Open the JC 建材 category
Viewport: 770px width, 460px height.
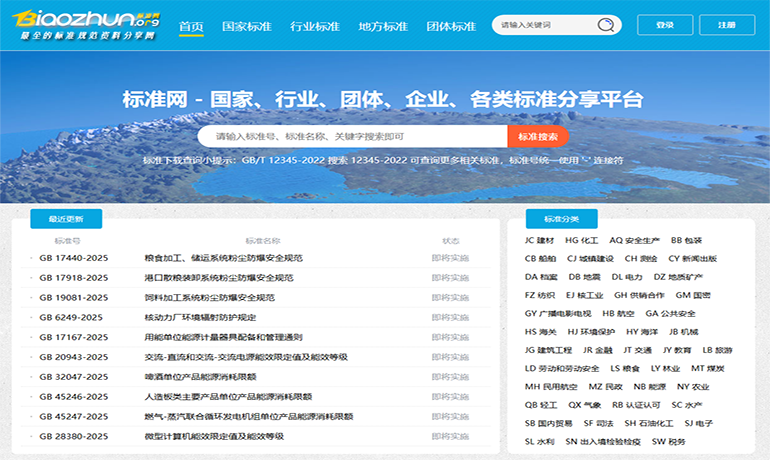[x=539, y=241]
